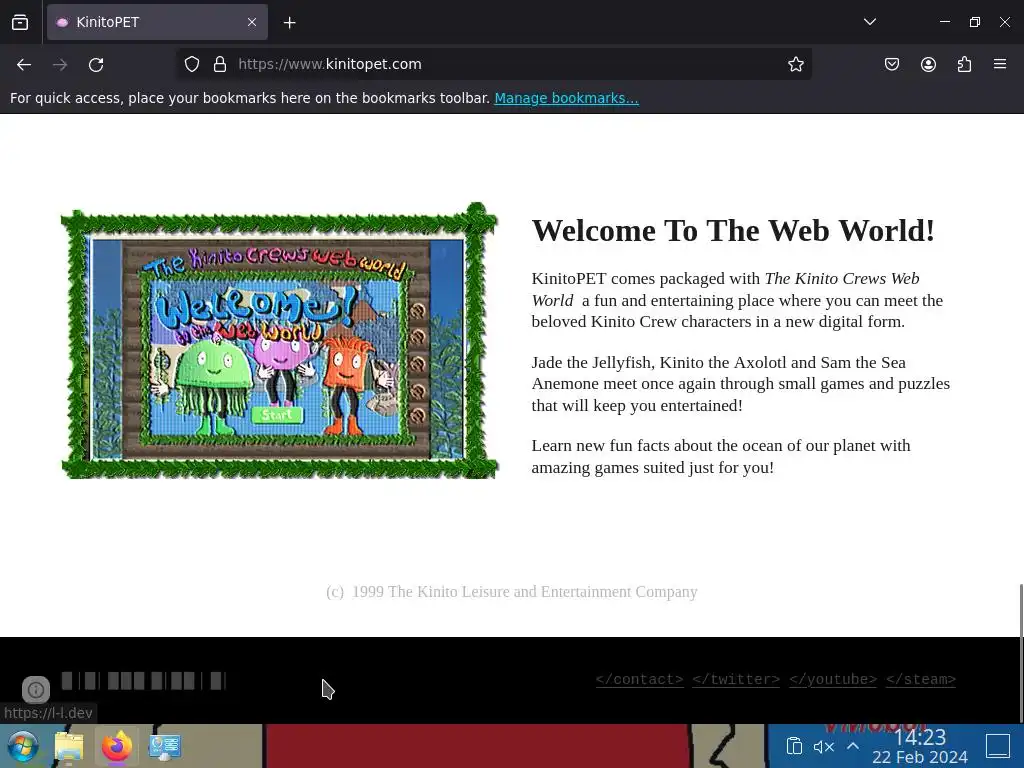Click the forward arrow navigation button
The image size is (1024, 768).
[x=60, y=65]
